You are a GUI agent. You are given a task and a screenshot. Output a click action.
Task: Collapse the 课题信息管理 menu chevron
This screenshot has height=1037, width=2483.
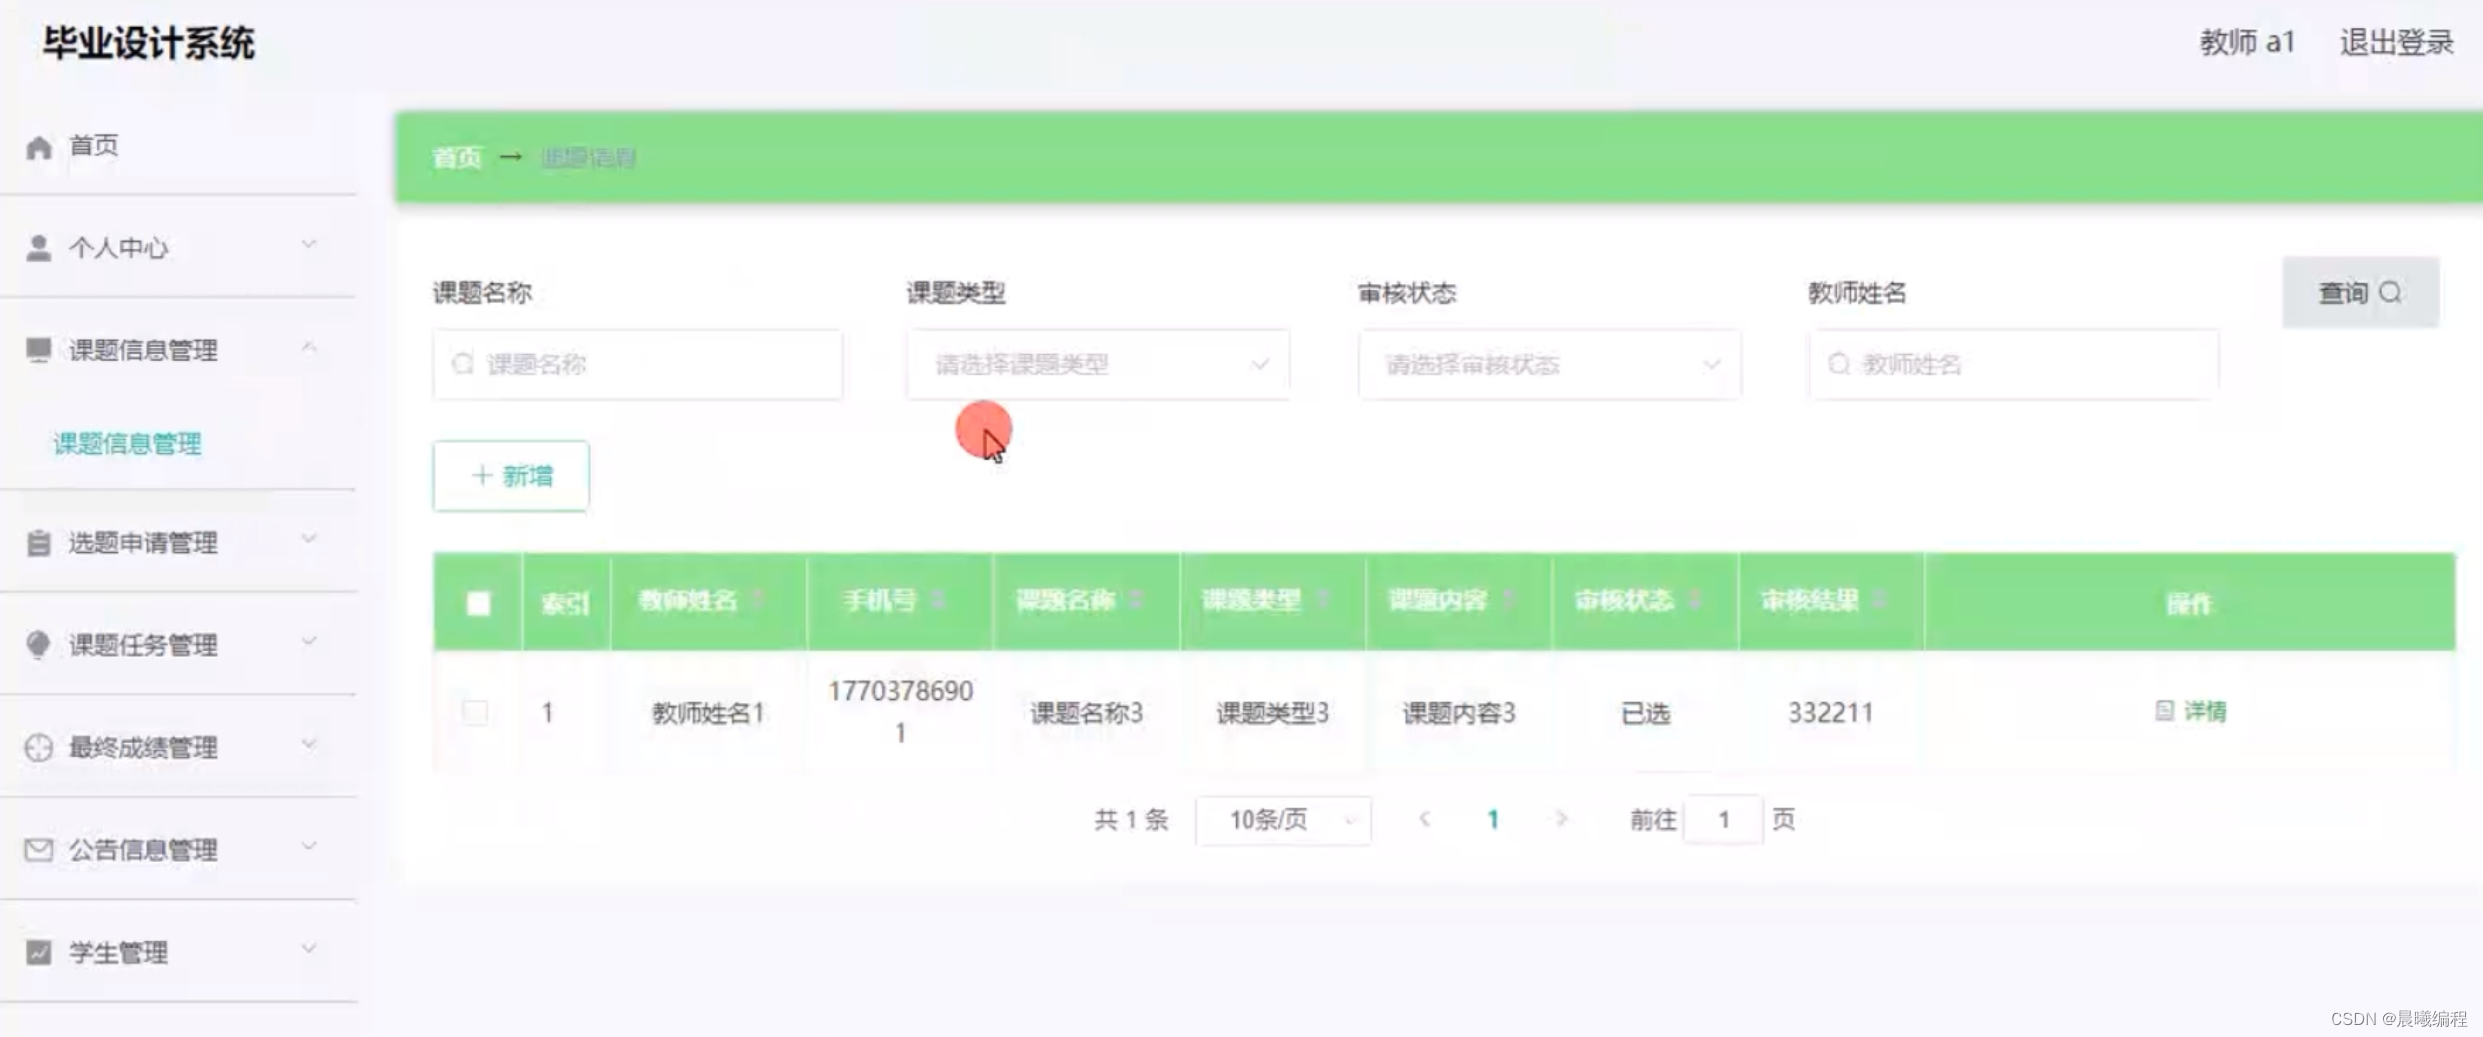pyautogui.click(x=309, y=347)
